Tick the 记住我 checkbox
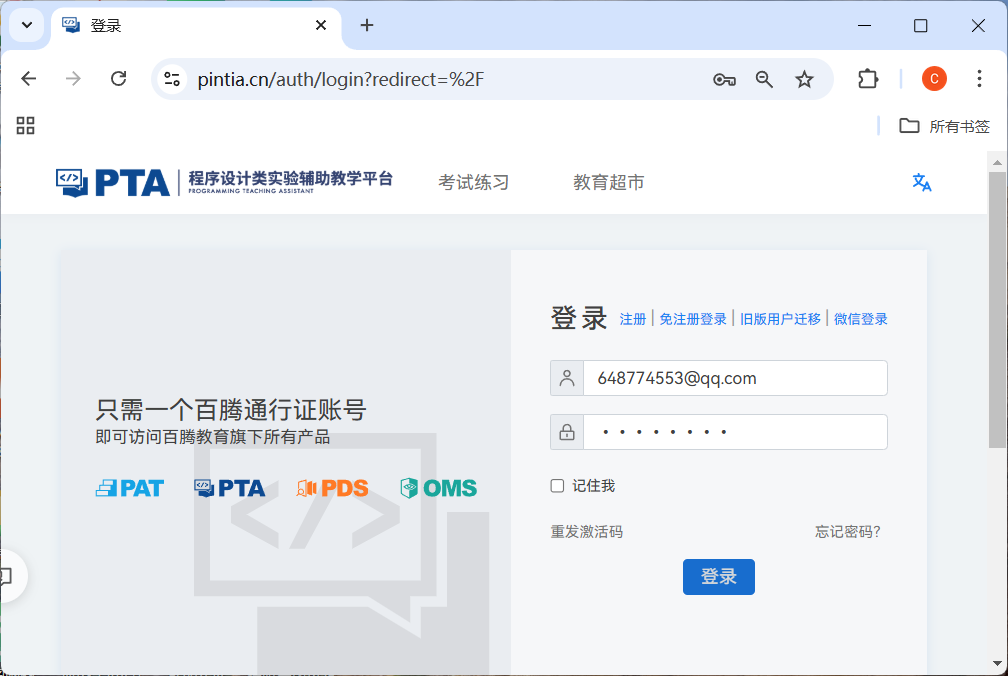1008x676 pixels. click(x=557, y=486)
